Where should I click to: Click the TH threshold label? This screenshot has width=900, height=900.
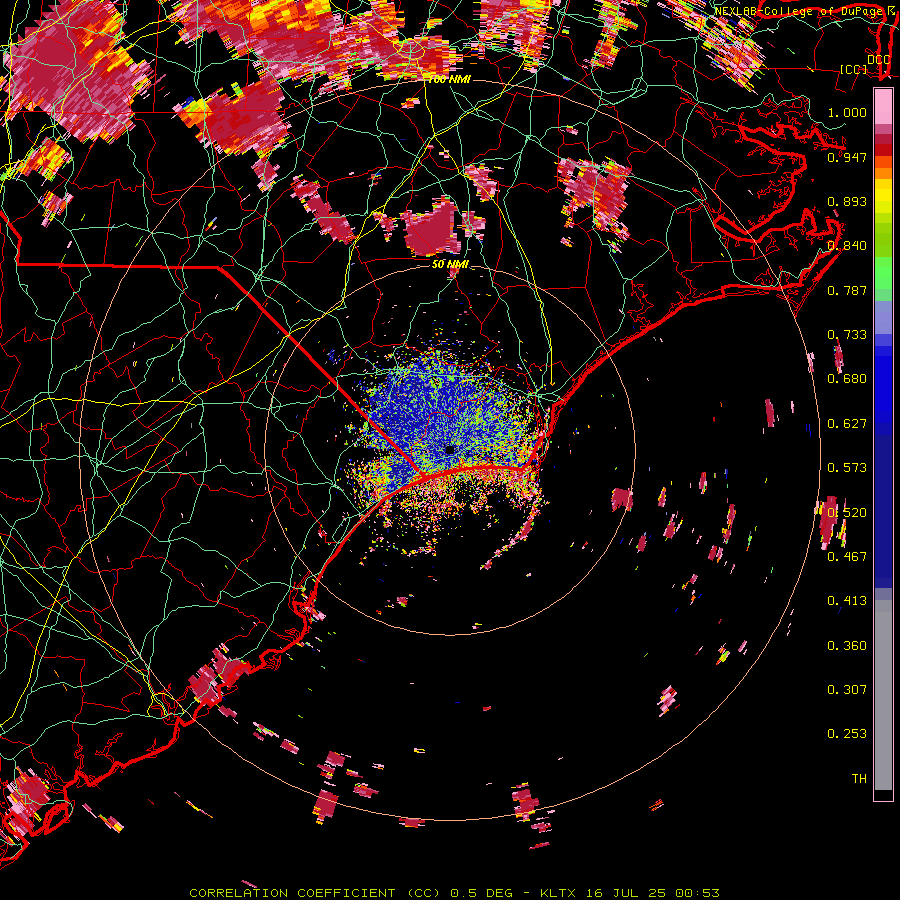pyautogui.click(x=859, y=779)
